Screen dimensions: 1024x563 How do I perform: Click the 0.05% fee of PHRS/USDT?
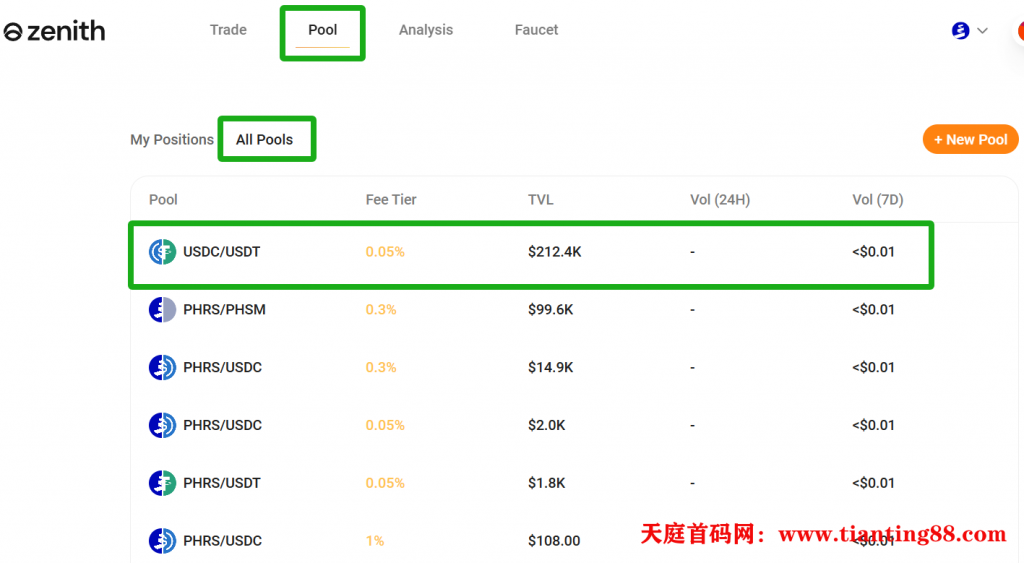(x=385, y=483)
